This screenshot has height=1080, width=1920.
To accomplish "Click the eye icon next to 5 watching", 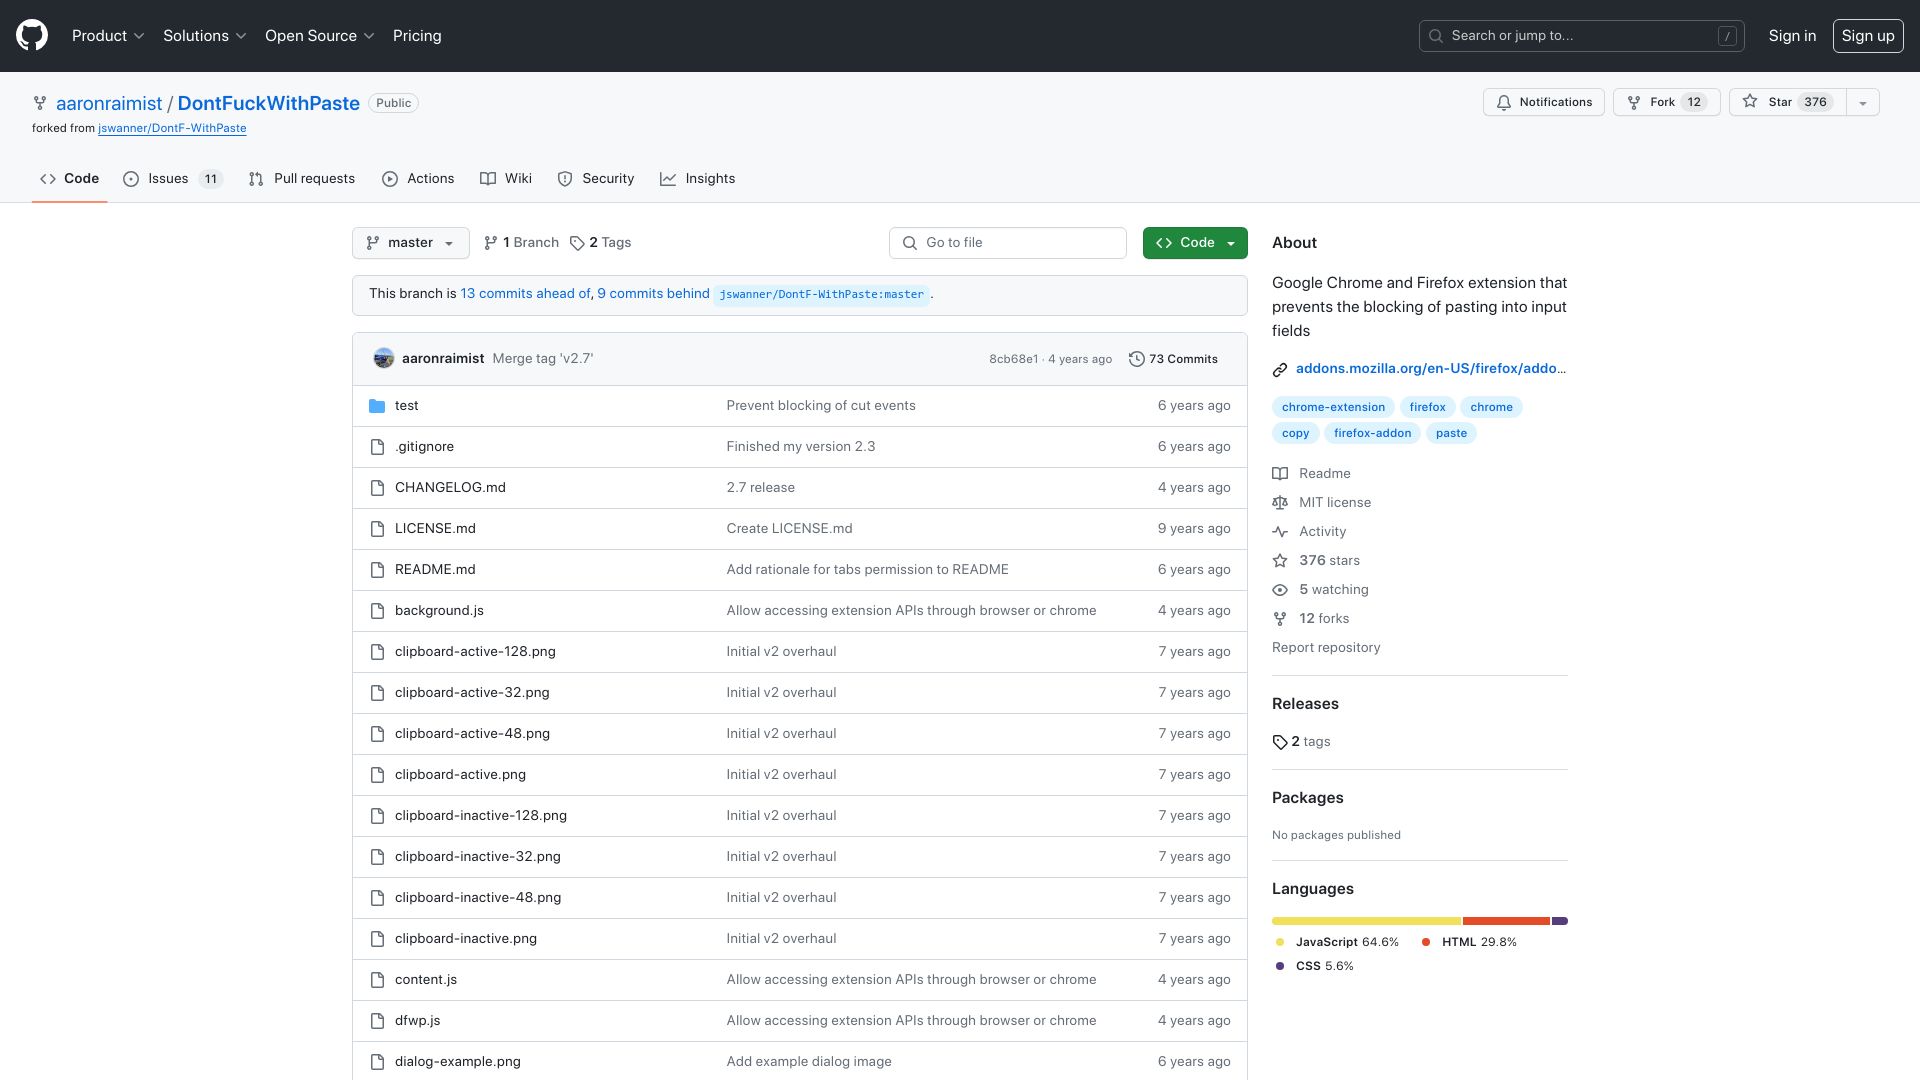I will click(1280, 590).
